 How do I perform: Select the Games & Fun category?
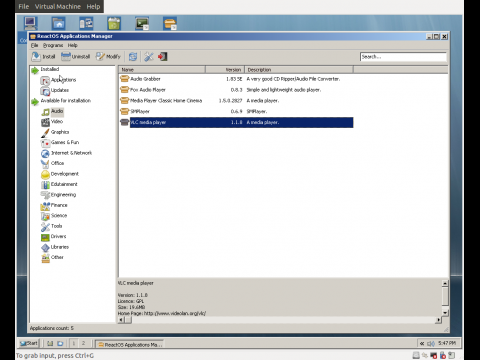point(65,142)
